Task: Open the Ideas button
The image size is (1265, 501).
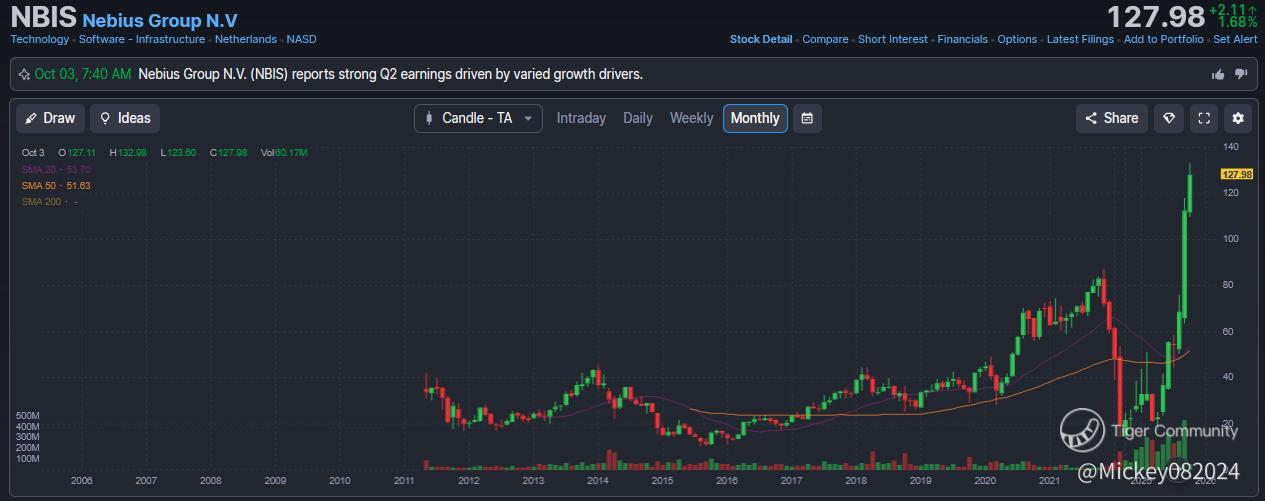Action: [x=125, y=118]
